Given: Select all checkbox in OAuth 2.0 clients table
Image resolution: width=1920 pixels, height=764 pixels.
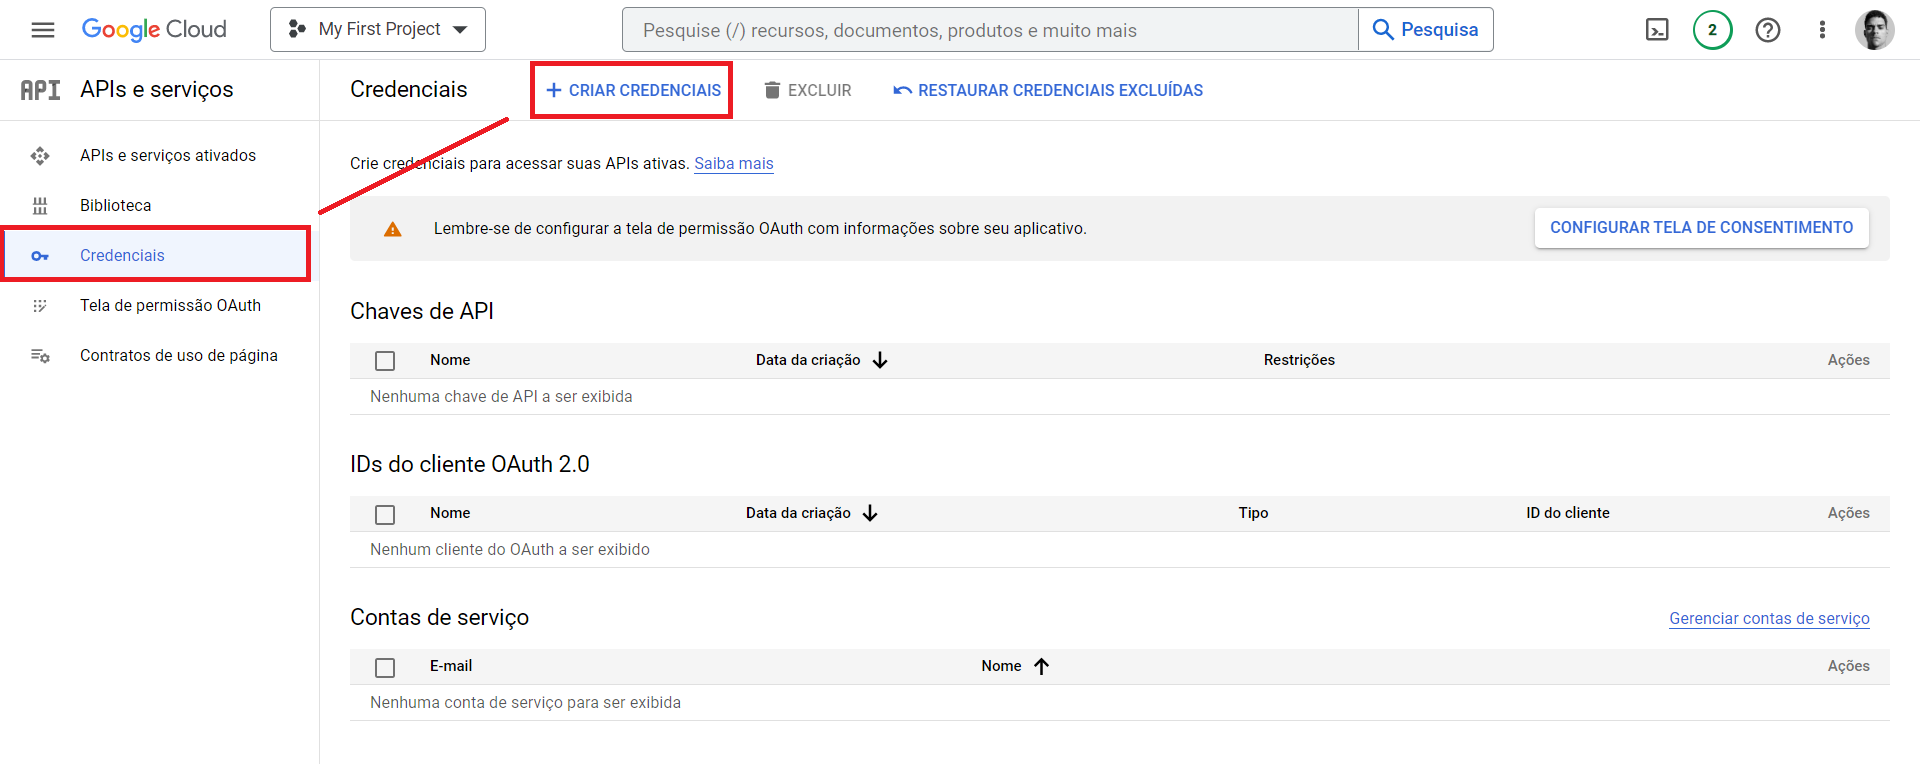Looking at the screenshot, I should (385, 514).
